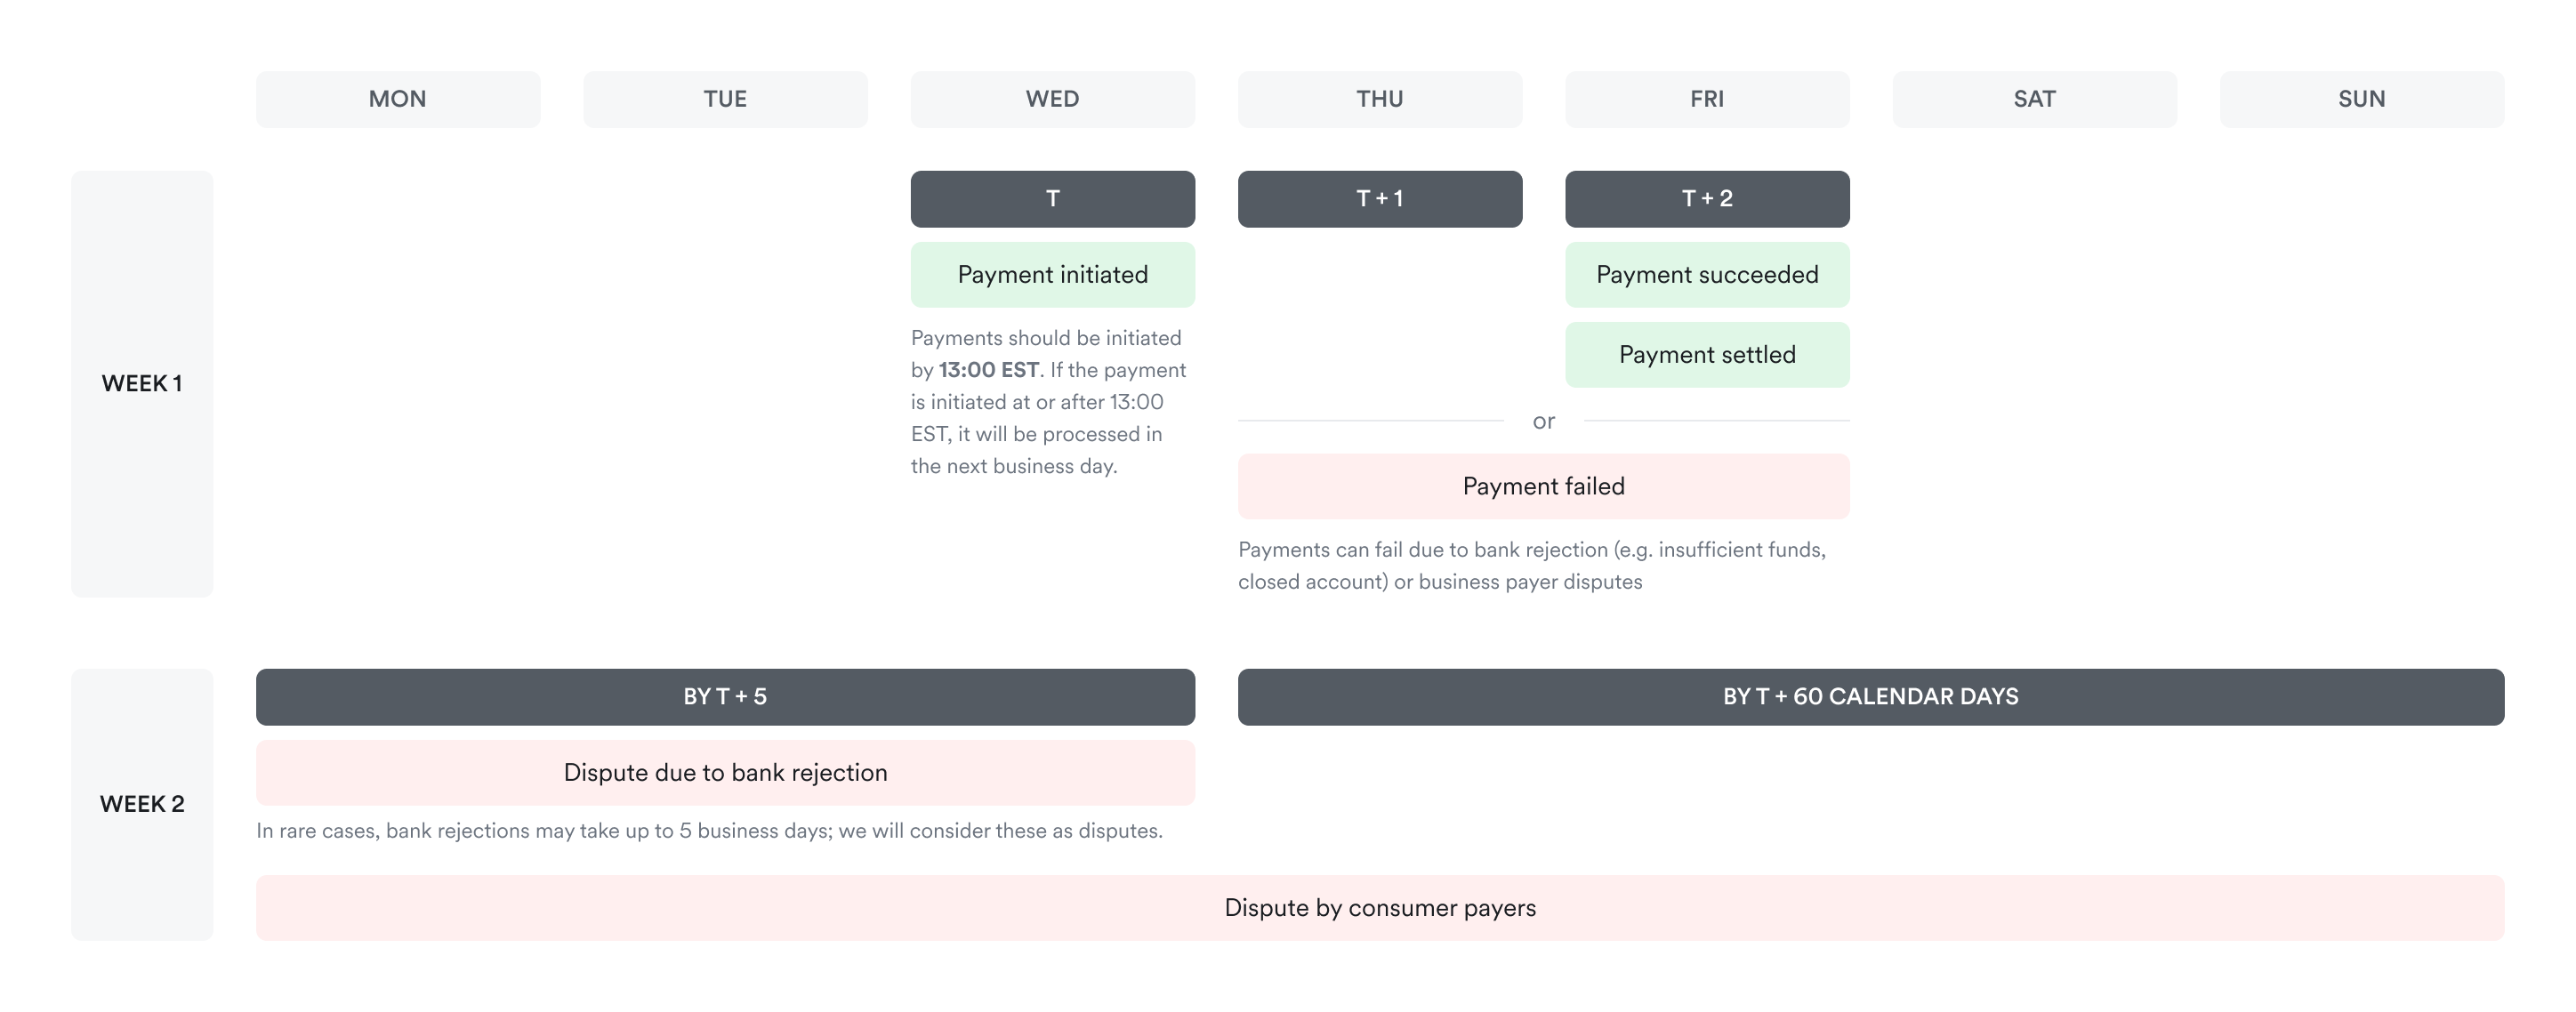
Task: Click the SUN day header
Action: coord(2362,99)
